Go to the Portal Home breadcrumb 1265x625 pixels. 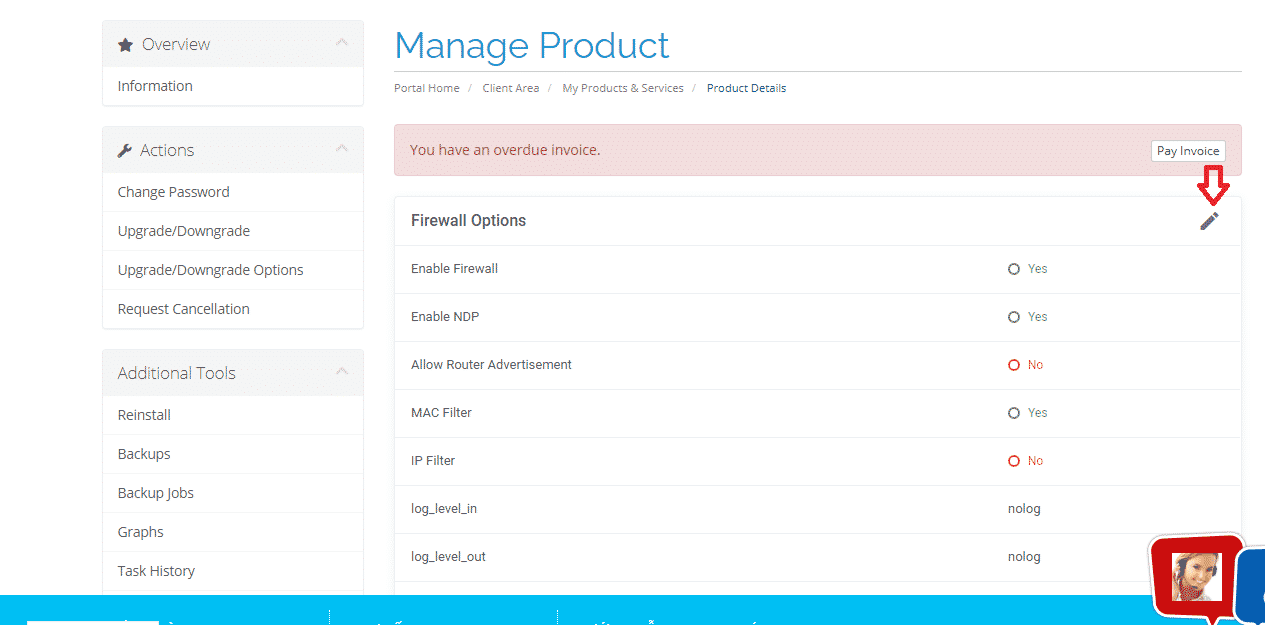pos(426,88)
